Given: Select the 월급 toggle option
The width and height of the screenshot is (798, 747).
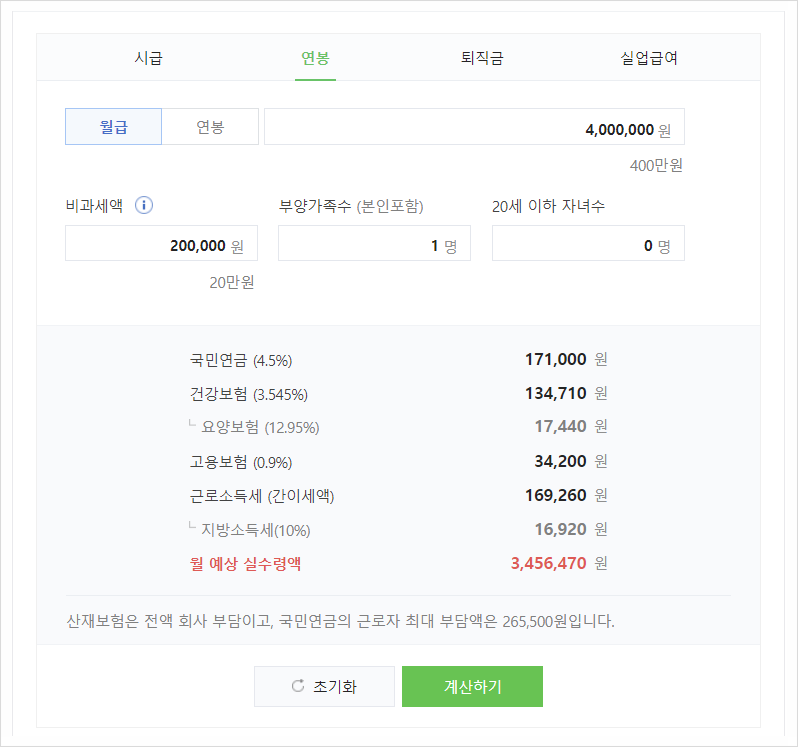Looking at the screenshot, I should tap(113, 127).
